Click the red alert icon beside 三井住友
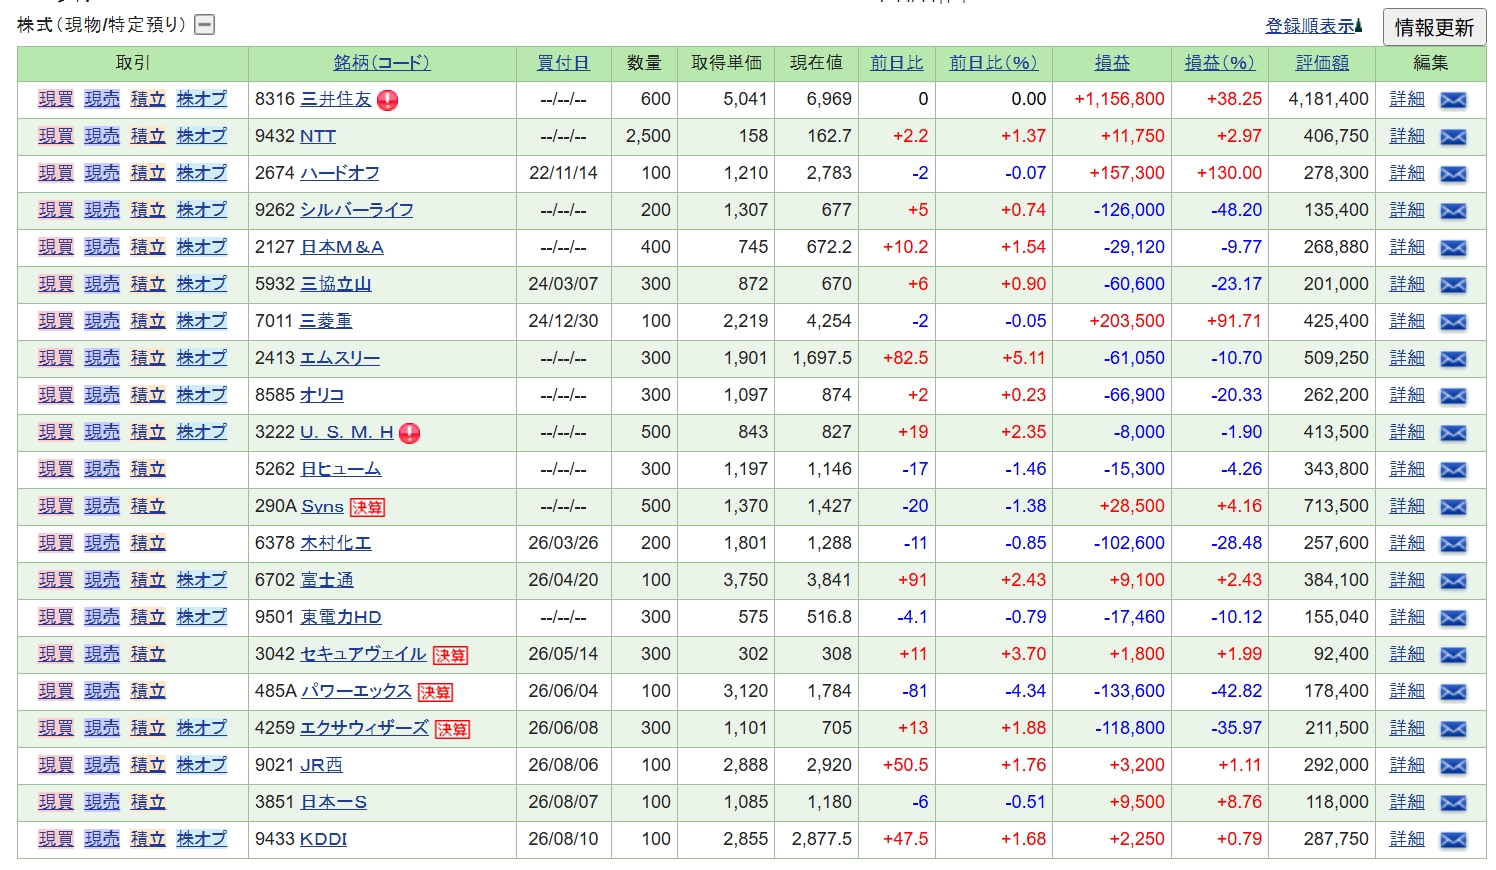The height and width of the screenshot is (870, 1496). tap(387, 100)
